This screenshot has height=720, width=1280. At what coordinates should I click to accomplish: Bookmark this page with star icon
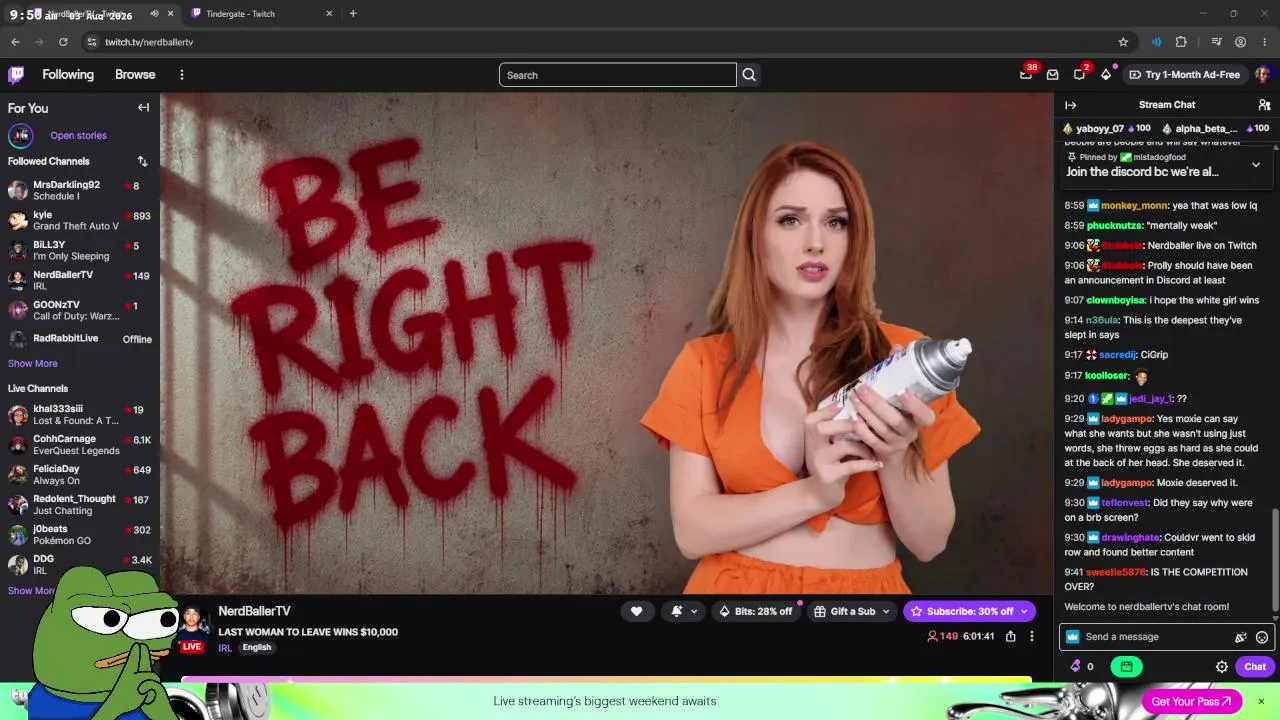click(x=1123, y=42)
